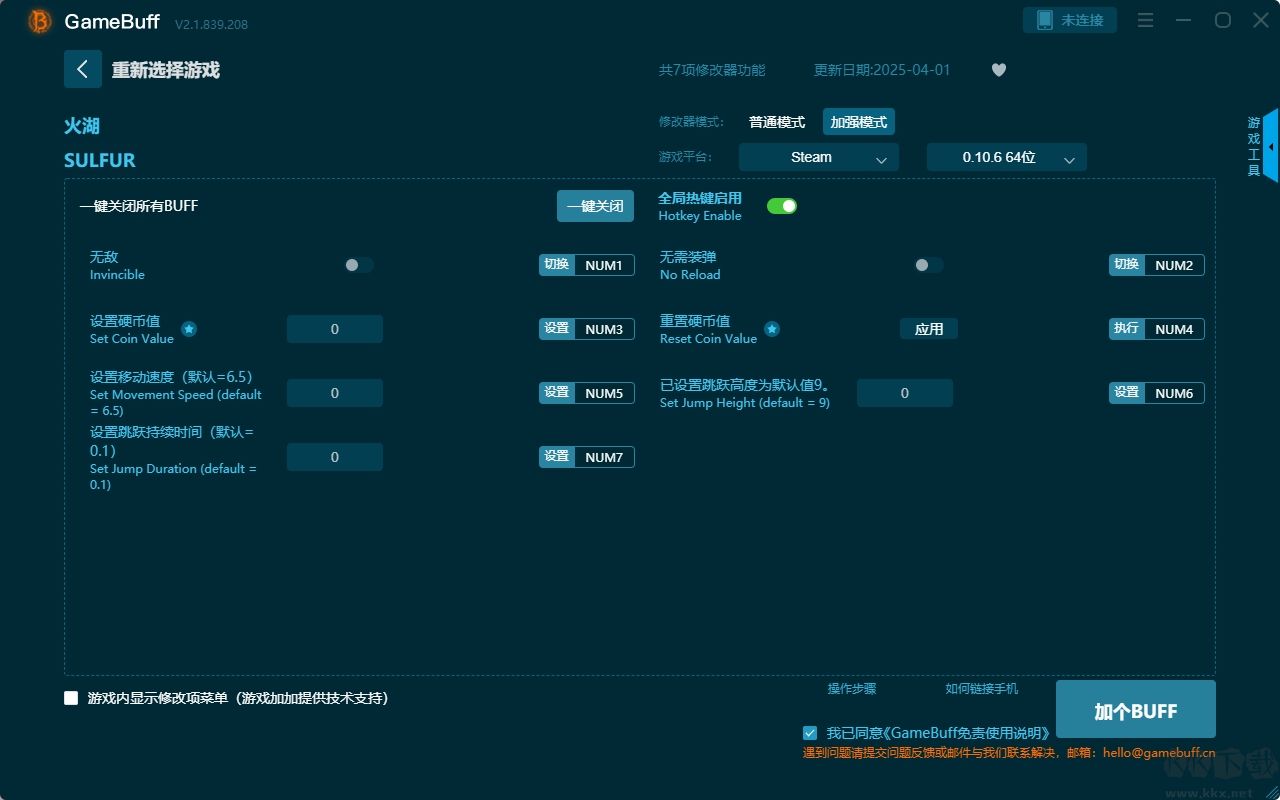
Task: Expand the game tools side panel arrow
Action: point(1270,146)
